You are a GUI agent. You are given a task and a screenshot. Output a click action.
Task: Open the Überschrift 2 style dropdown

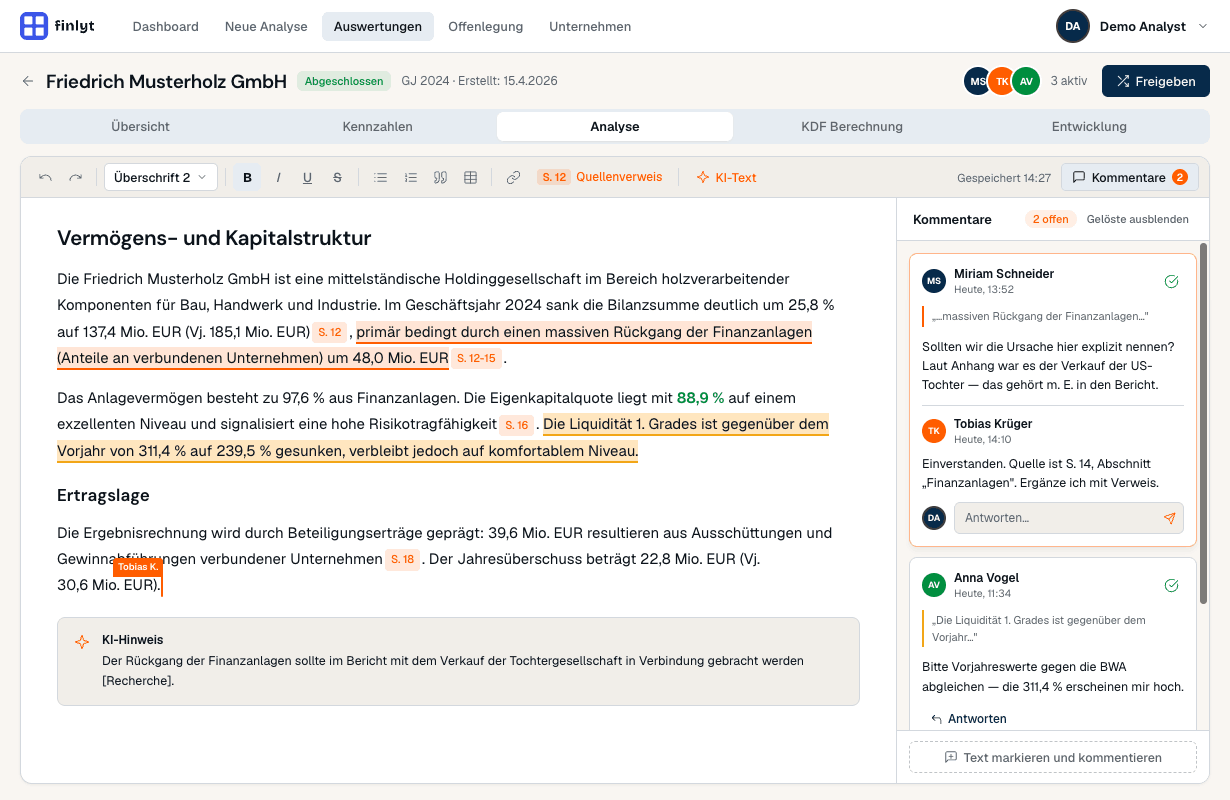[161, 177]
